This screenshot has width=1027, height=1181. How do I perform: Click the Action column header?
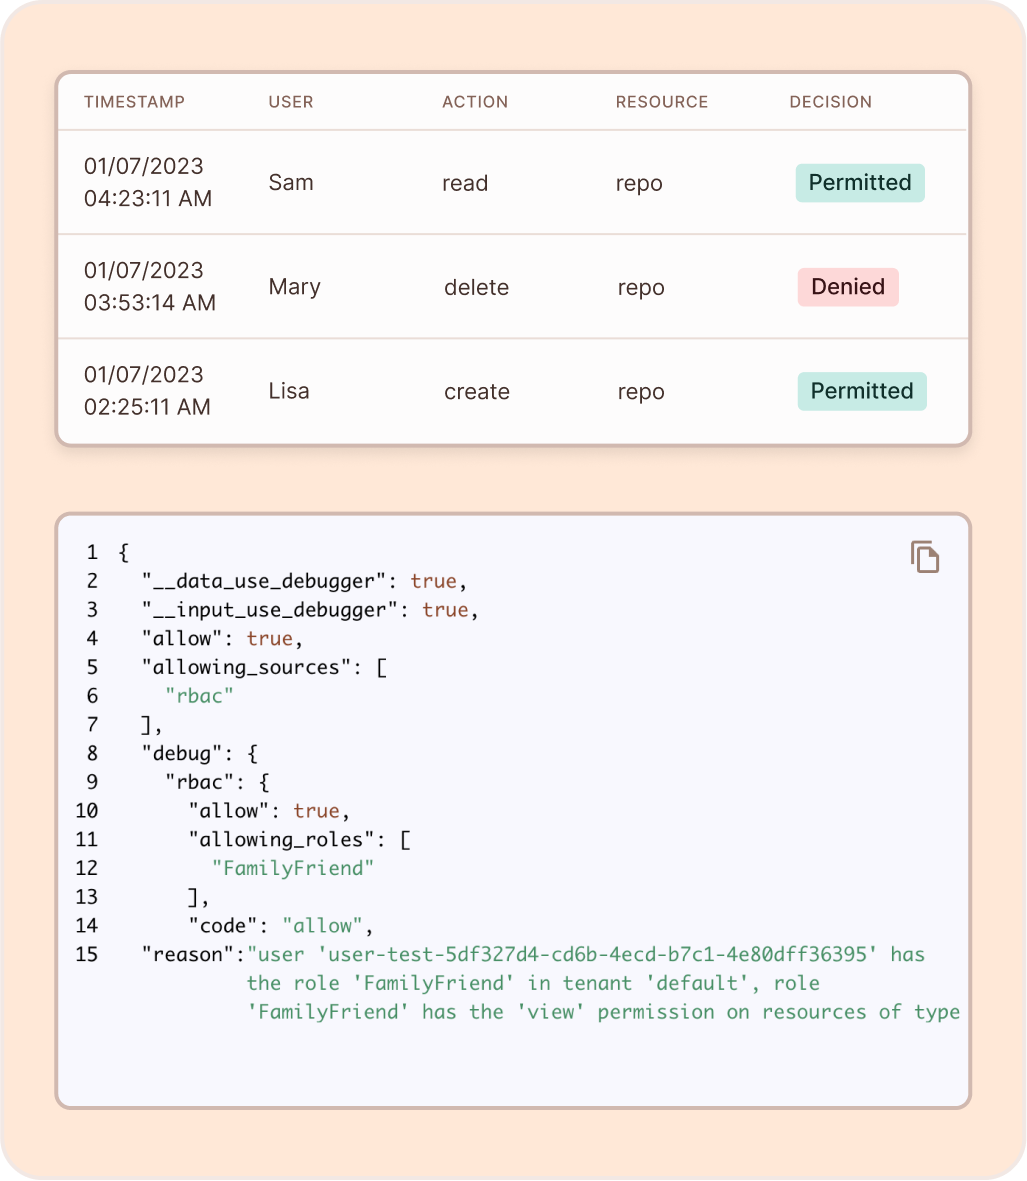click(x=475, y=102)
